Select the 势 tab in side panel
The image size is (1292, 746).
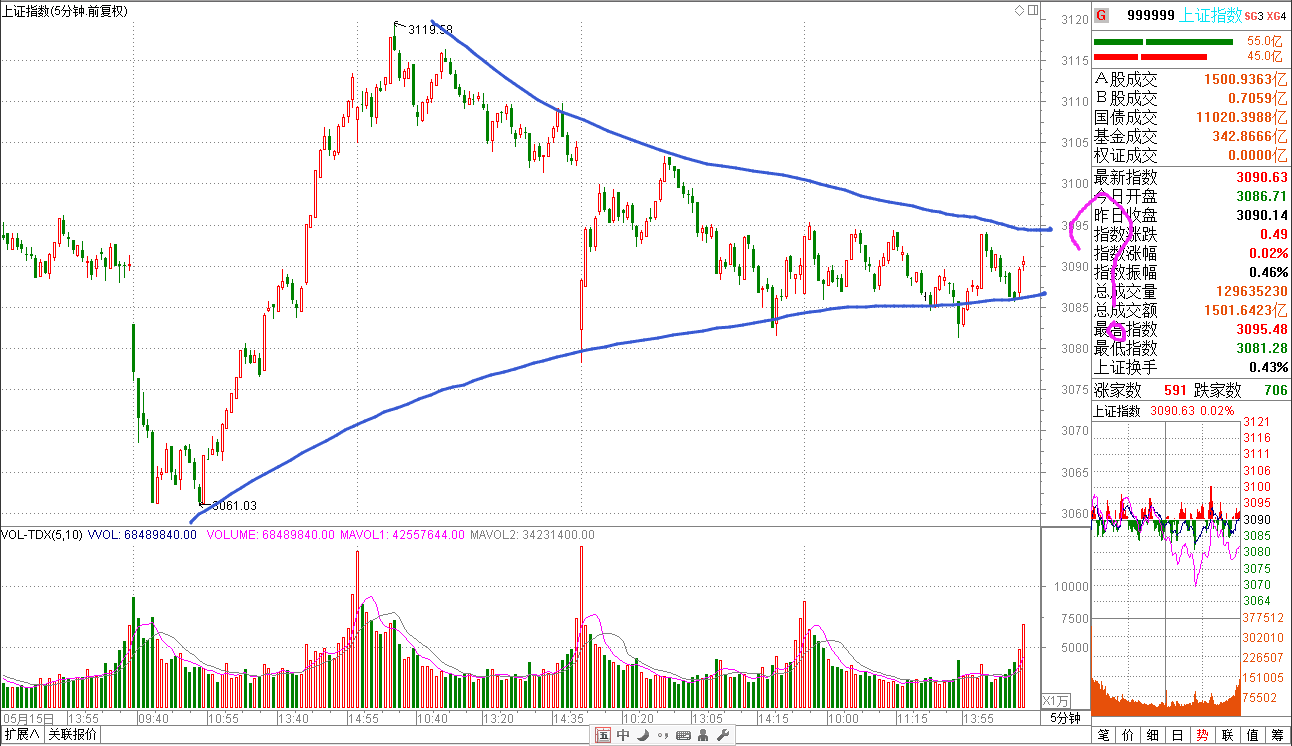click(1201, 735)
